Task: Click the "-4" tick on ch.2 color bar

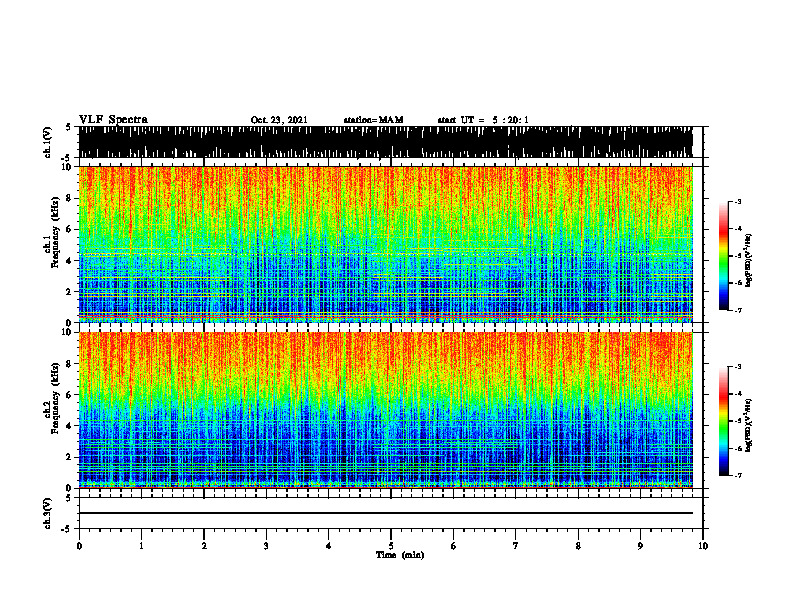Action: click(737, 394)
